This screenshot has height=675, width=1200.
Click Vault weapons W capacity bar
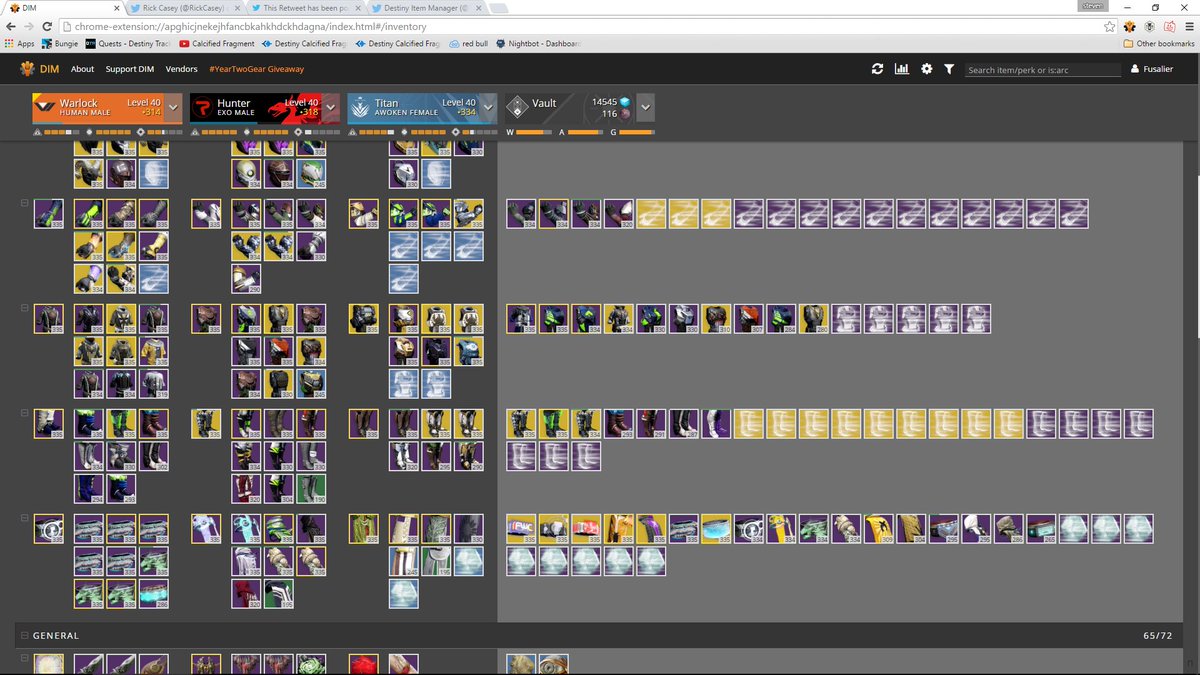[x=531, y=132]
